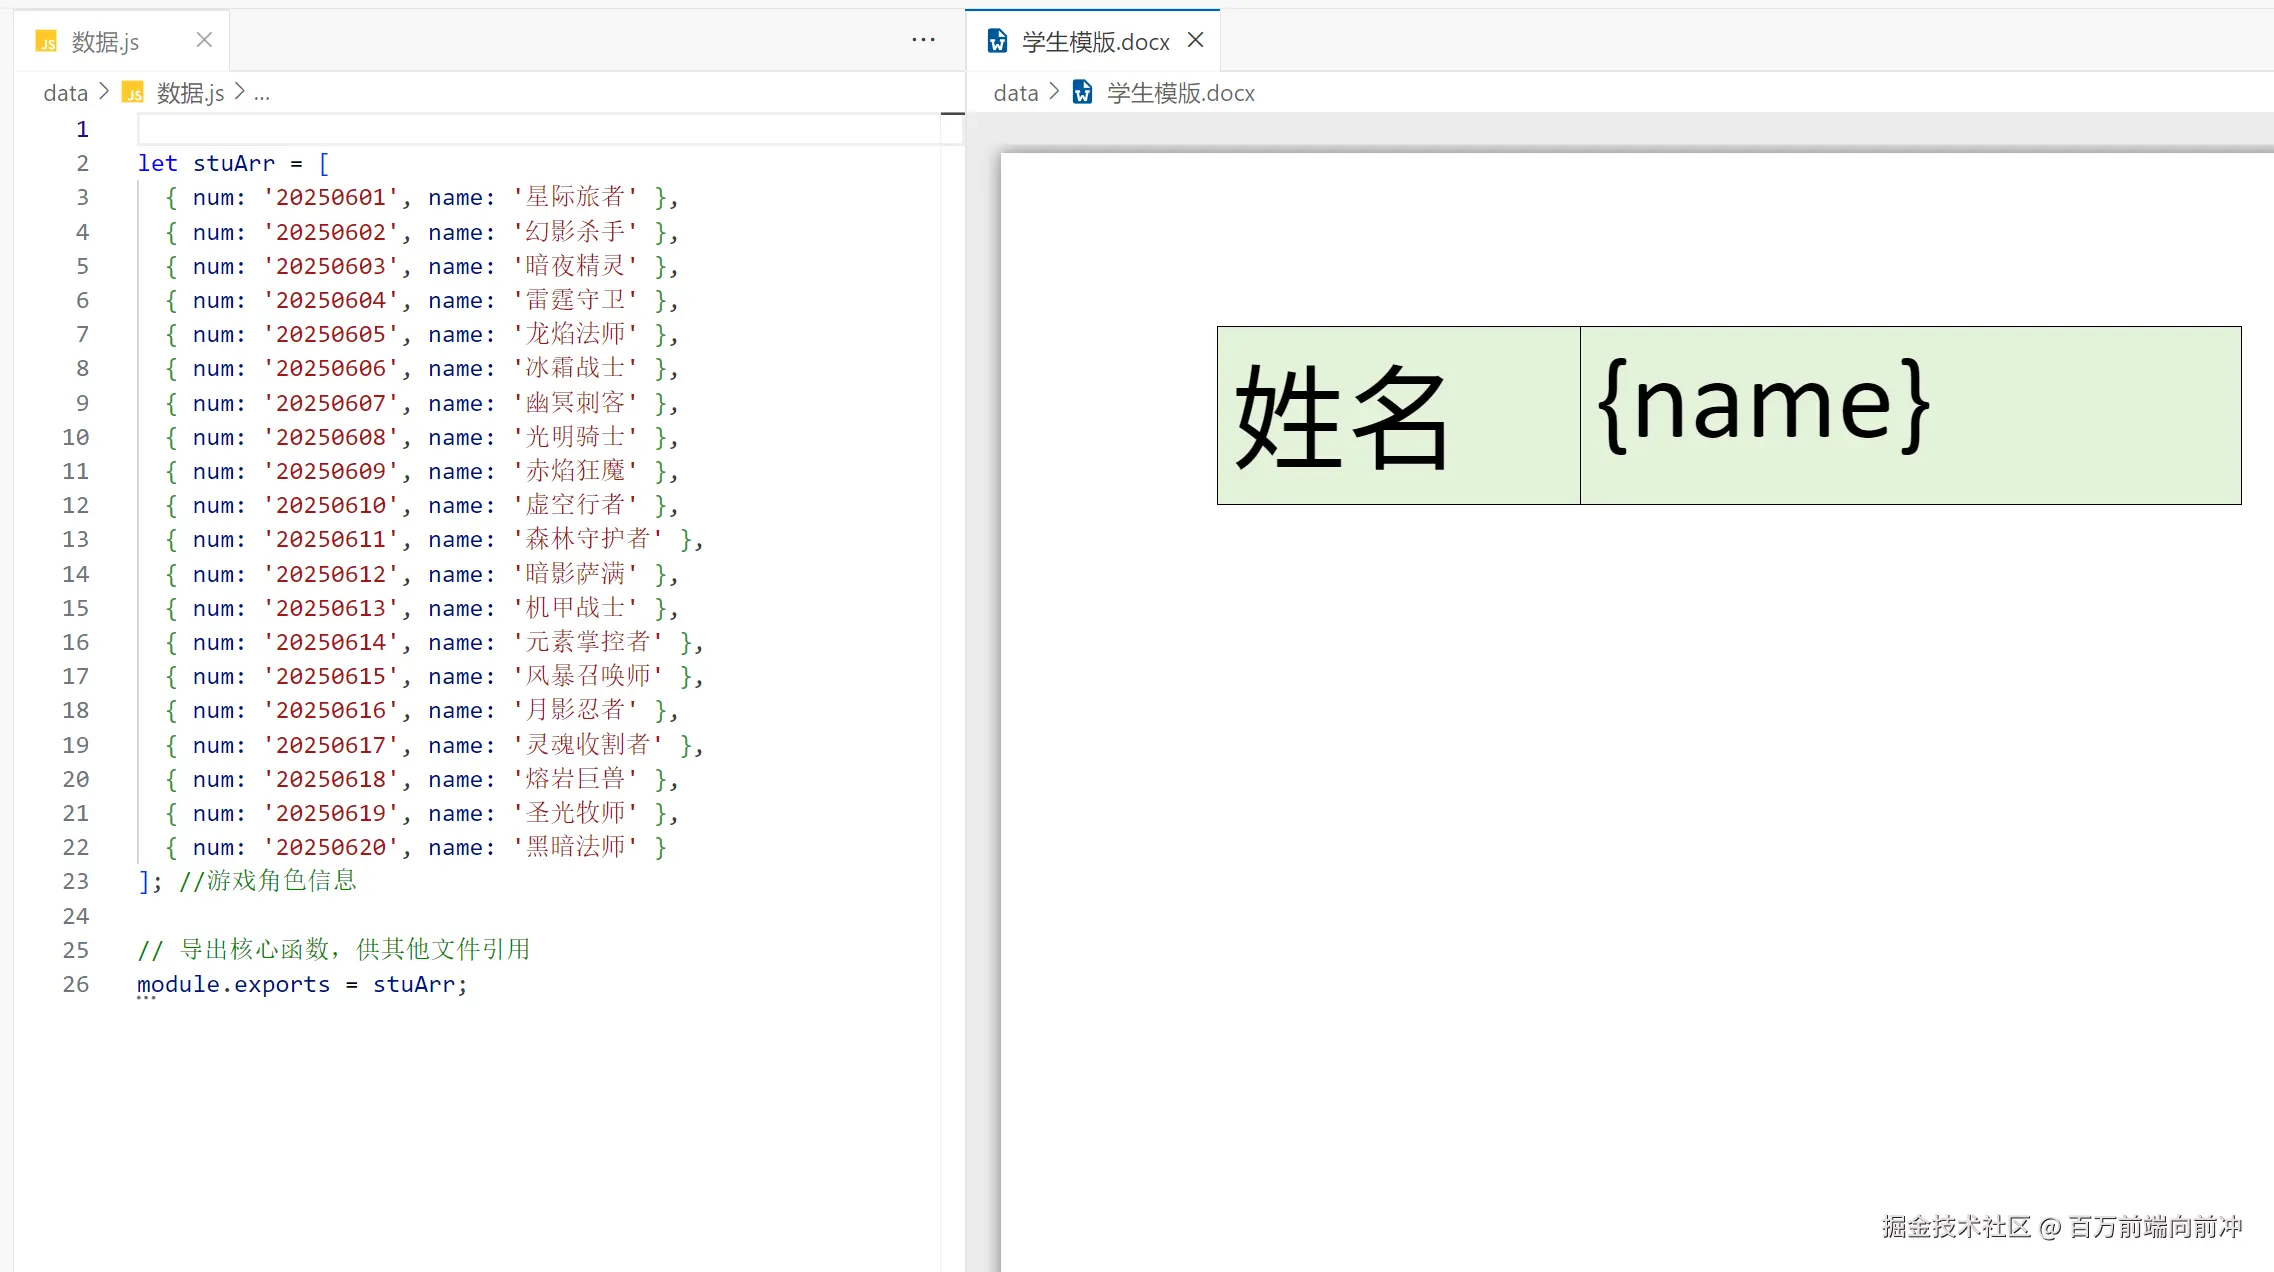Click the Word icon on 学生模版.docx tab
2274x1272 pixels.
997,41
